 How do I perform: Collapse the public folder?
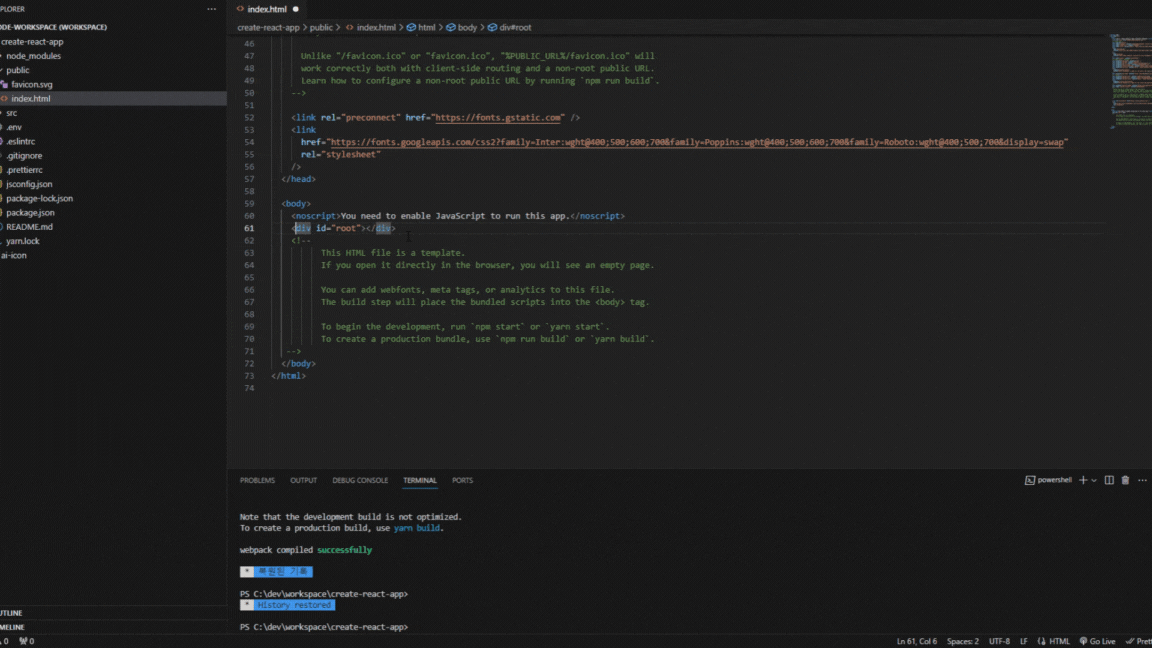18,71
